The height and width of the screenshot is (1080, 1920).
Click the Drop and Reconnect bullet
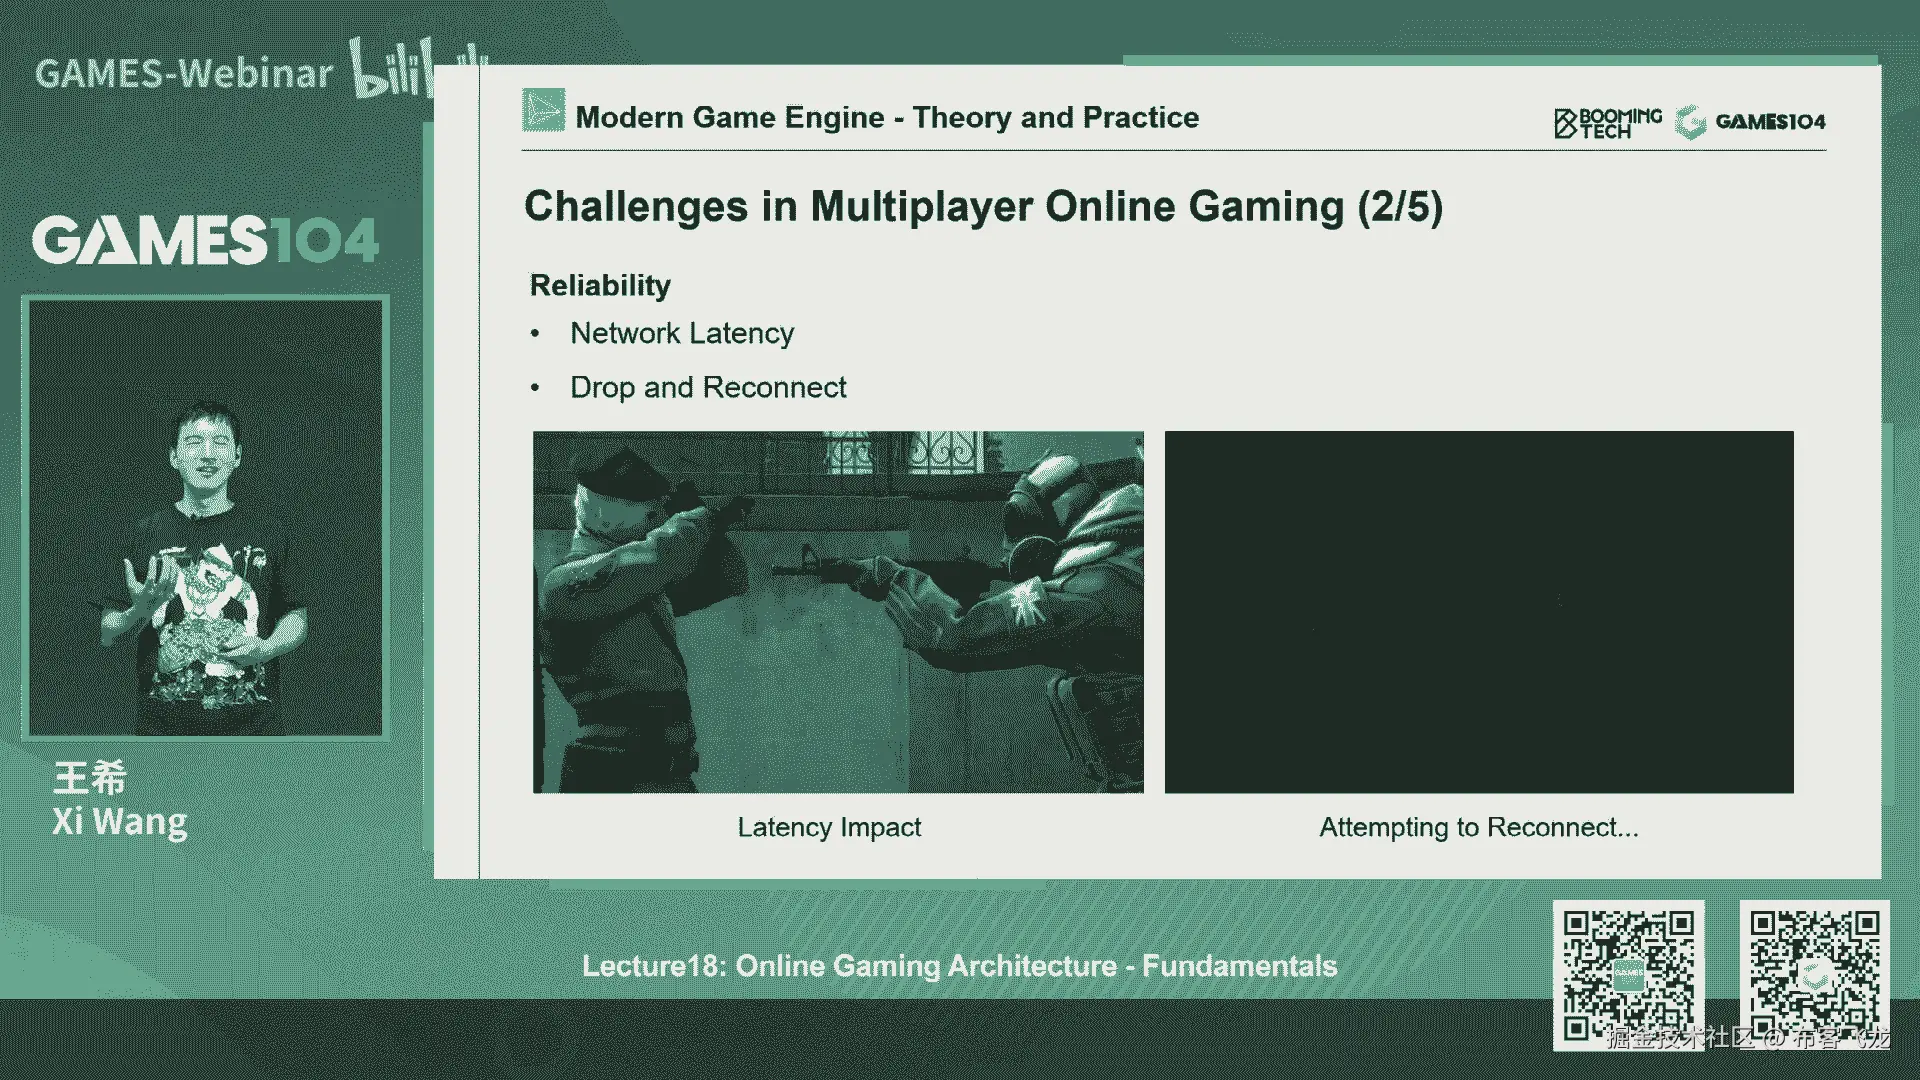(x=708, y=387)
